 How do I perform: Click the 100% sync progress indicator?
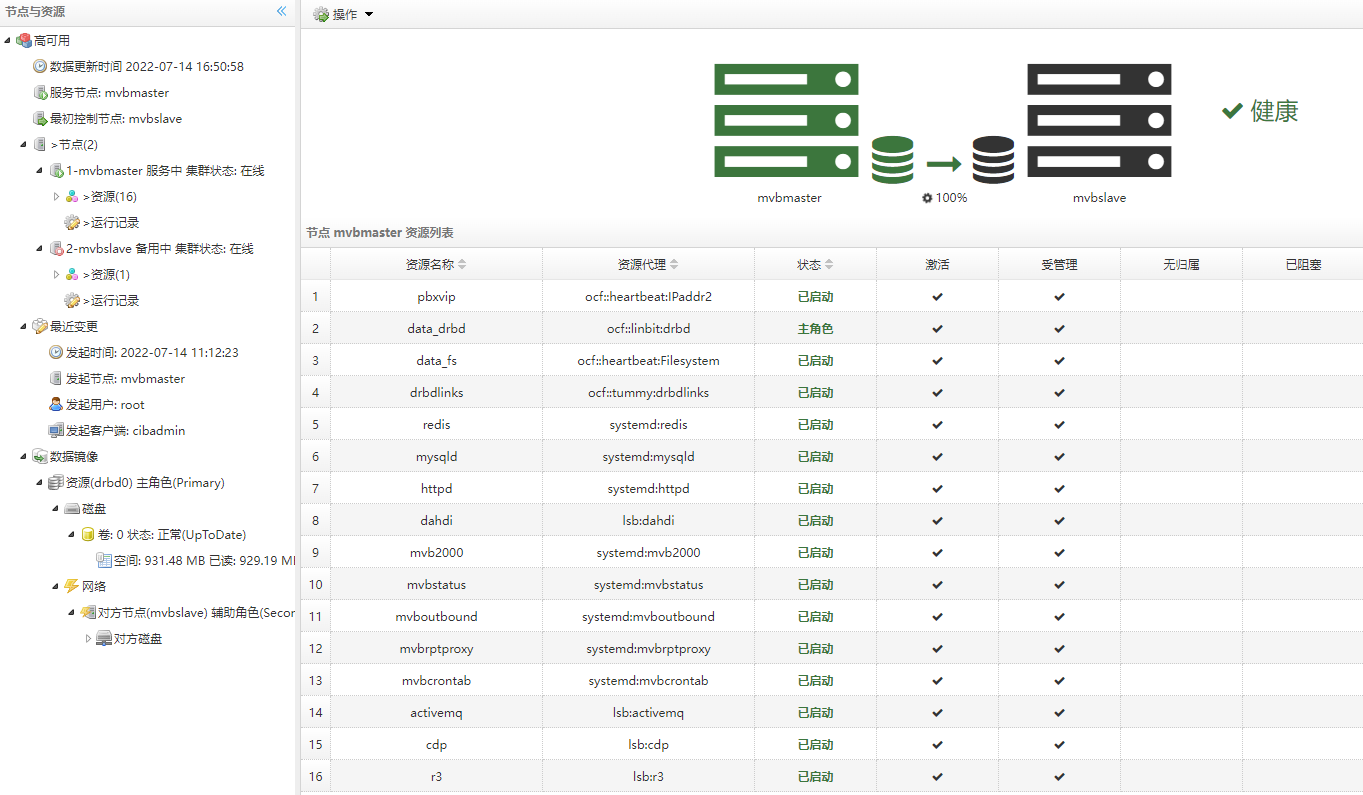pyautogui.click(x=944, y=198)
